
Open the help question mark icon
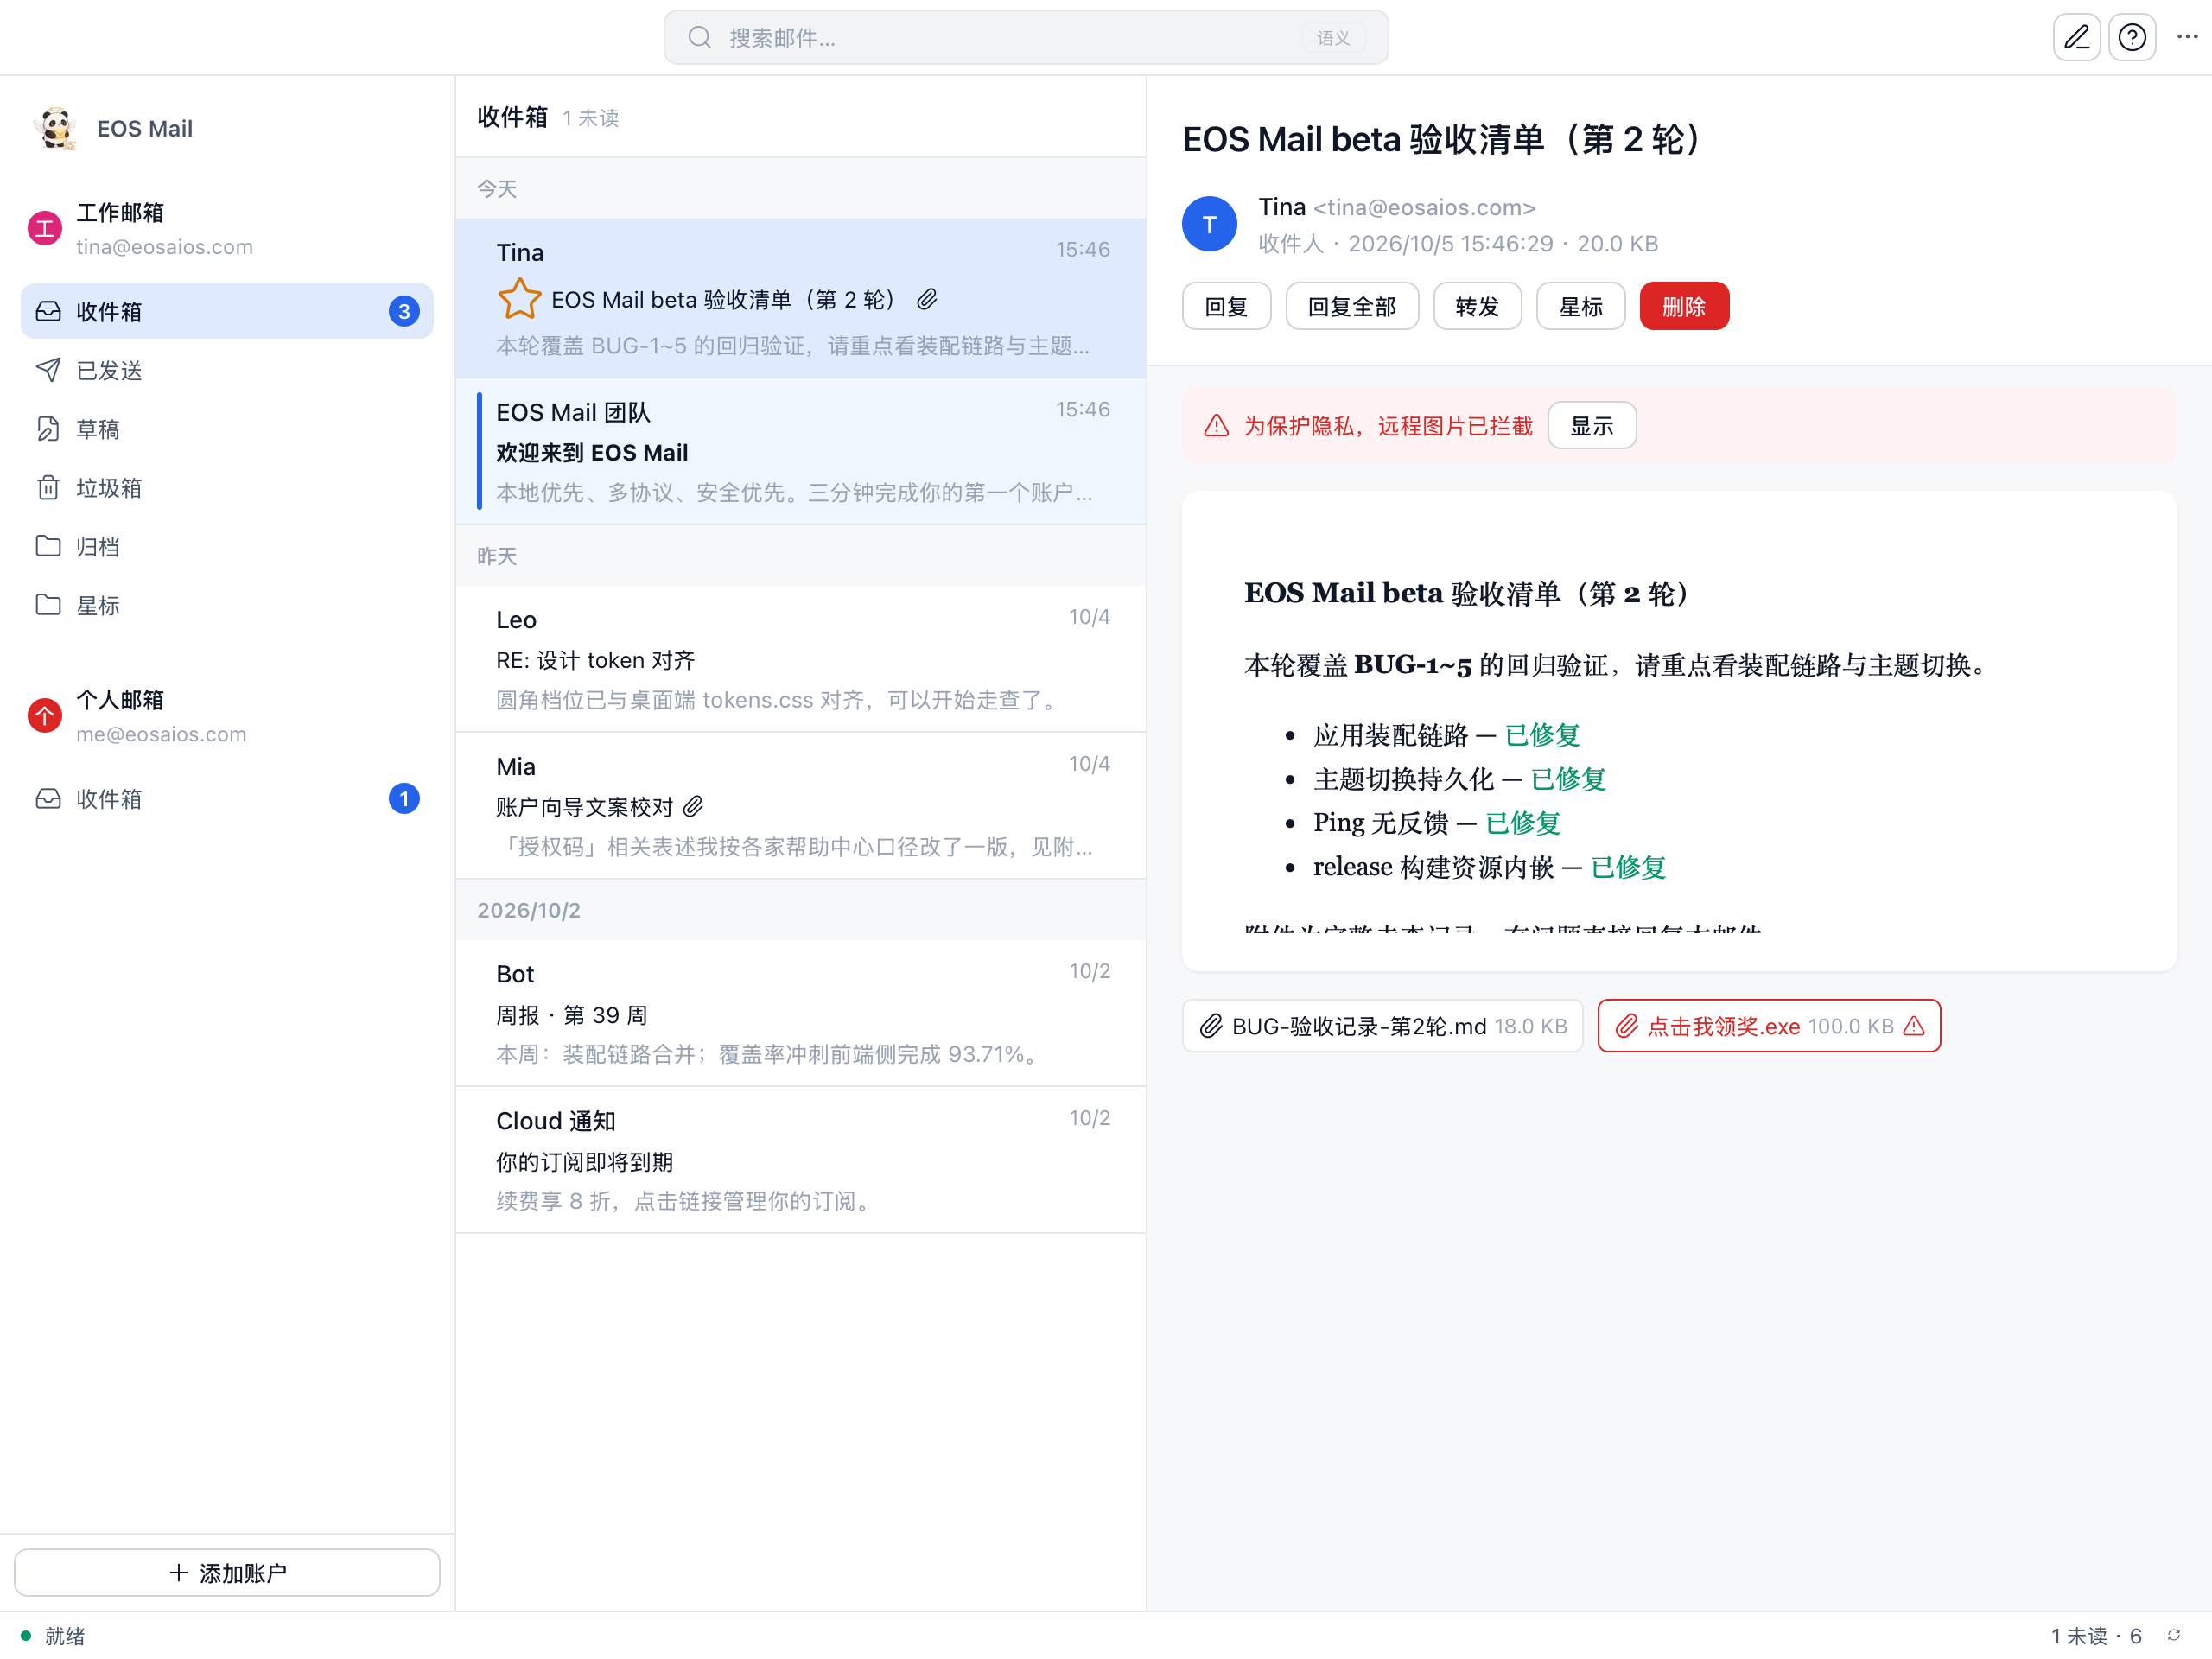pos(2132,38)
